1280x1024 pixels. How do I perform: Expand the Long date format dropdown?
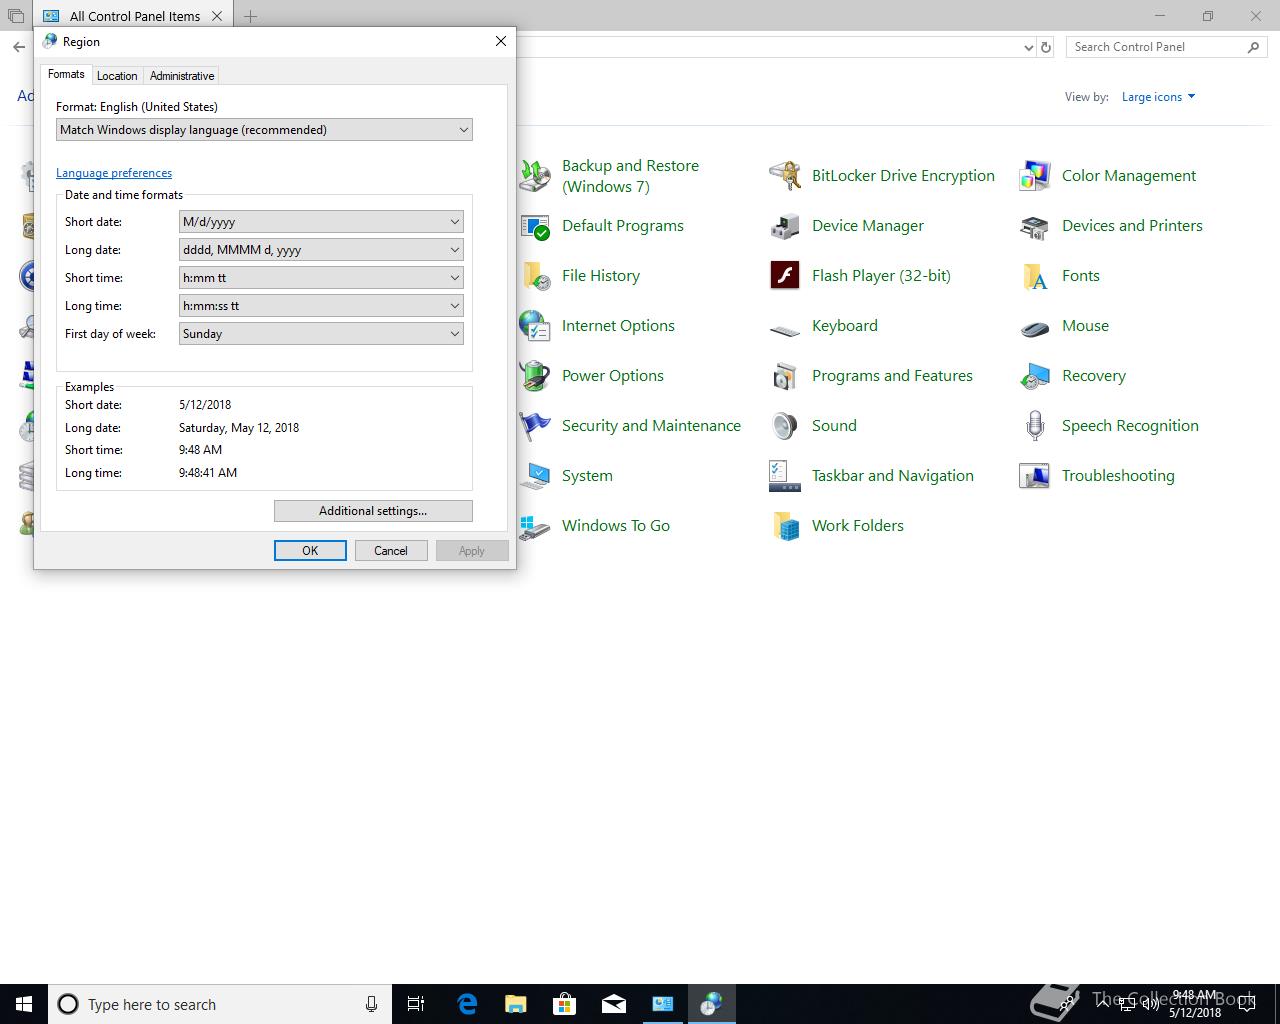coord(321,250)
